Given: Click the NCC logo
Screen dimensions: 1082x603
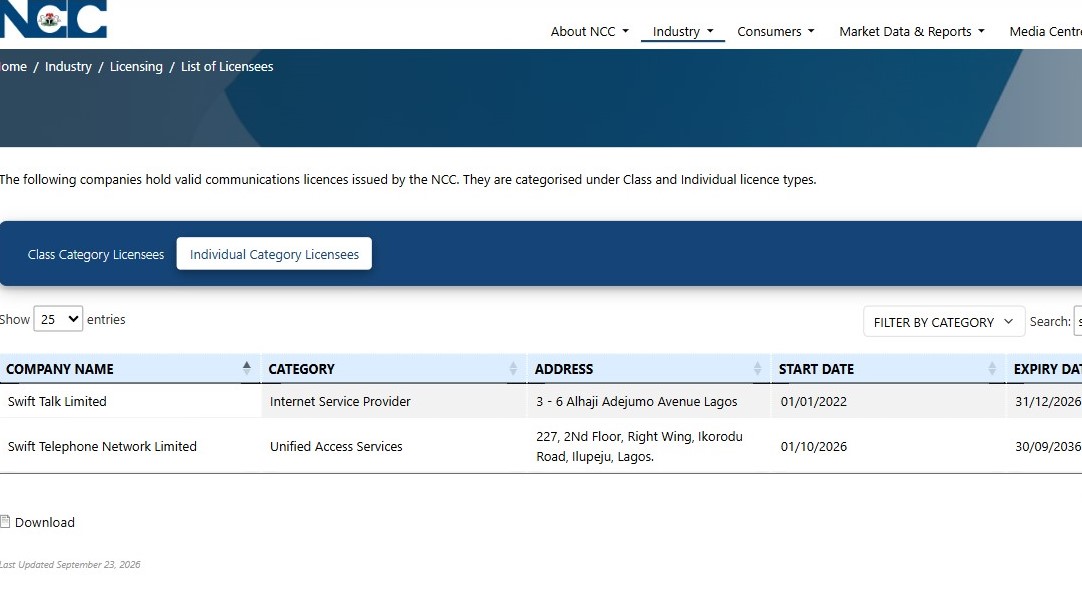Looking at the screenshot, I should coord(53,19).
